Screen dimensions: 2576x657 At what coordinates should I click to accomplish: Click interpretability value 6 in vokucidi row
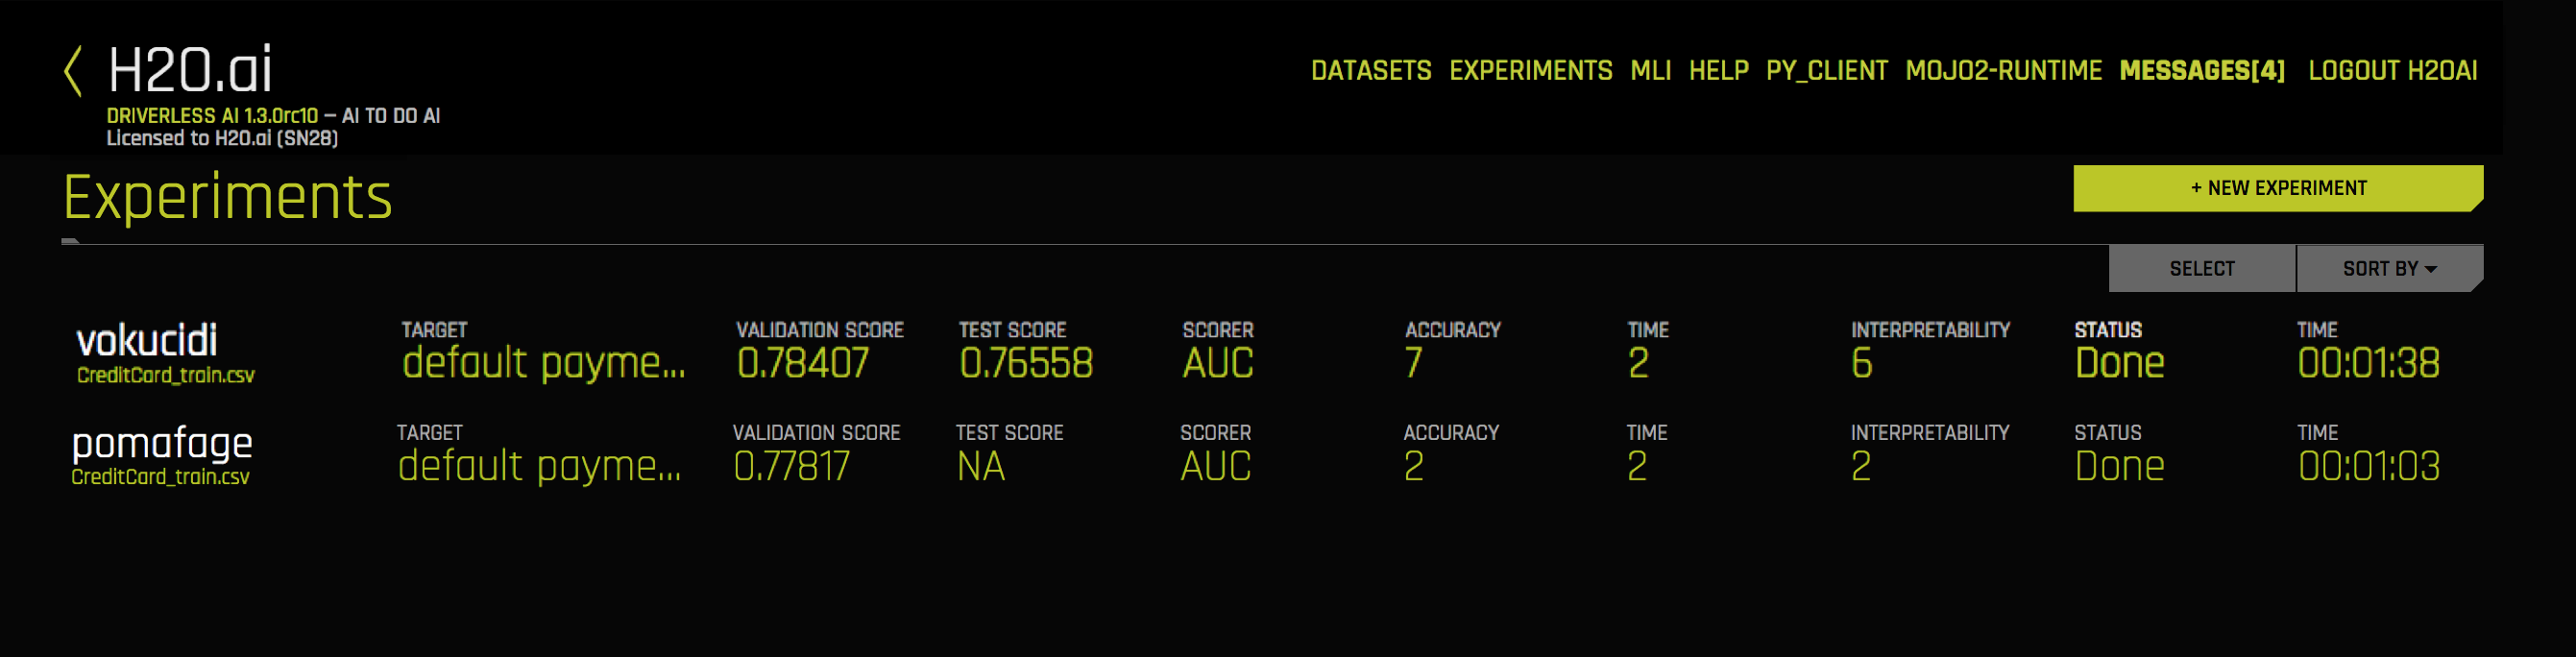[1861, 363]
